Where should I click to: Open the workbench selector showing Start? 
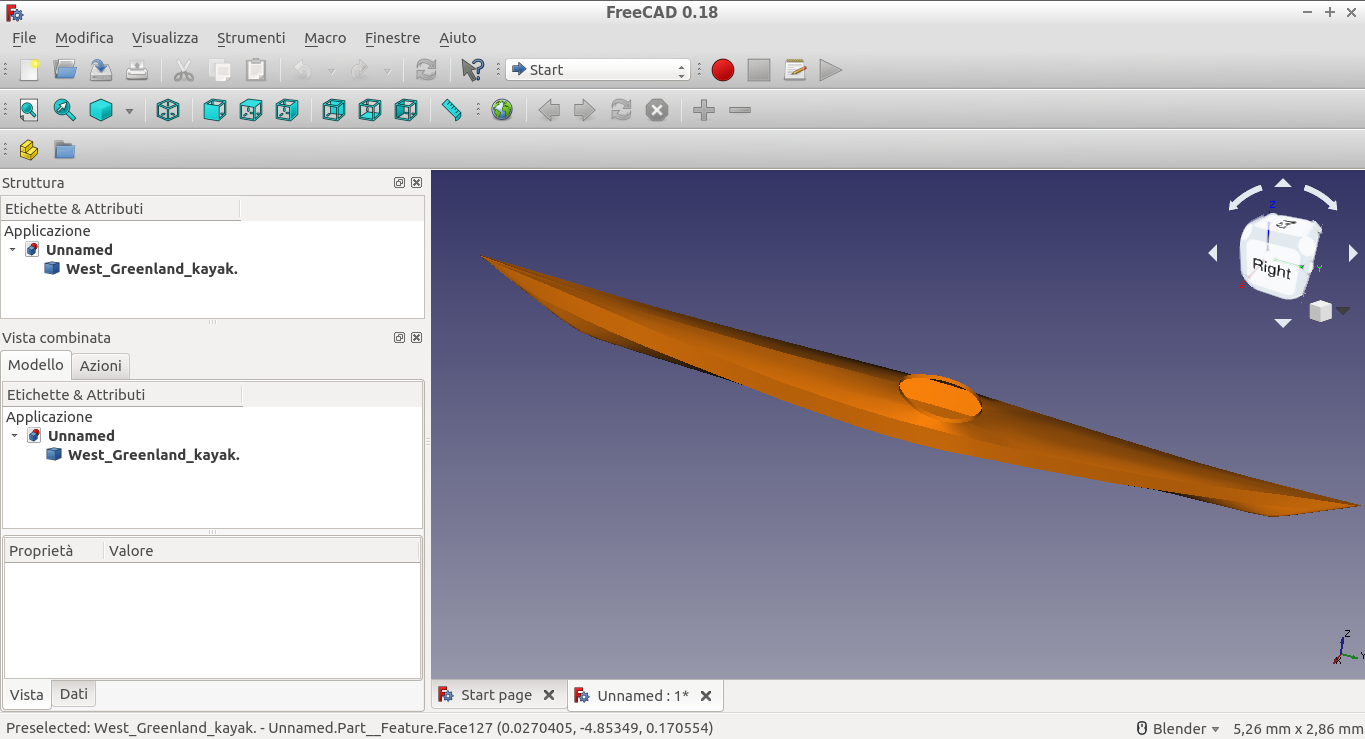(x=598, y=70)
